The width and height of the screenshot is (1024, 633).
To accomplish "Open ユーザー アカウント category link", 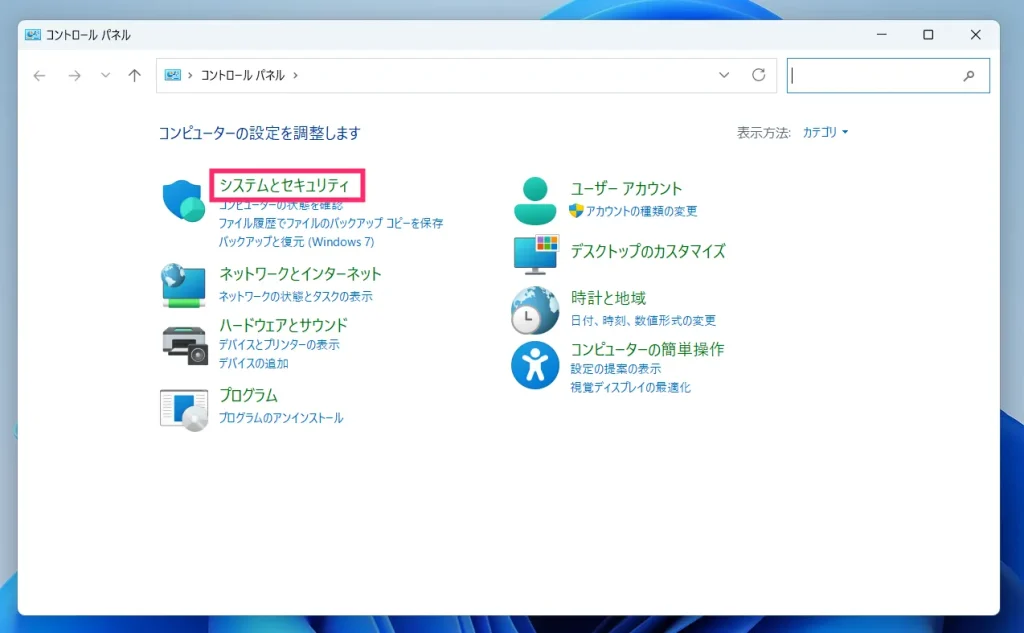I will point(626,189).
